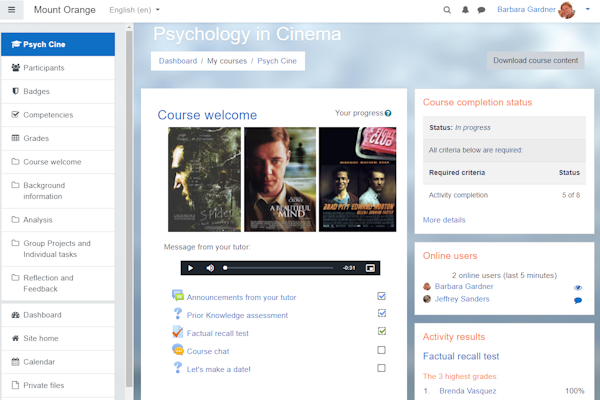Select Psych Cine in the sidebar
Screen dimensions: 600x400
[x=58, y=44]
